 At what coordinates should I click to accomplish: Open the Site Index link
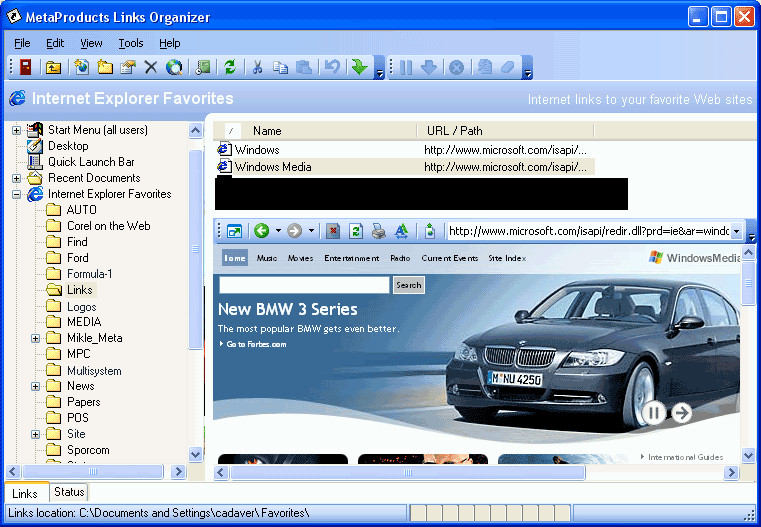[507, 258]
